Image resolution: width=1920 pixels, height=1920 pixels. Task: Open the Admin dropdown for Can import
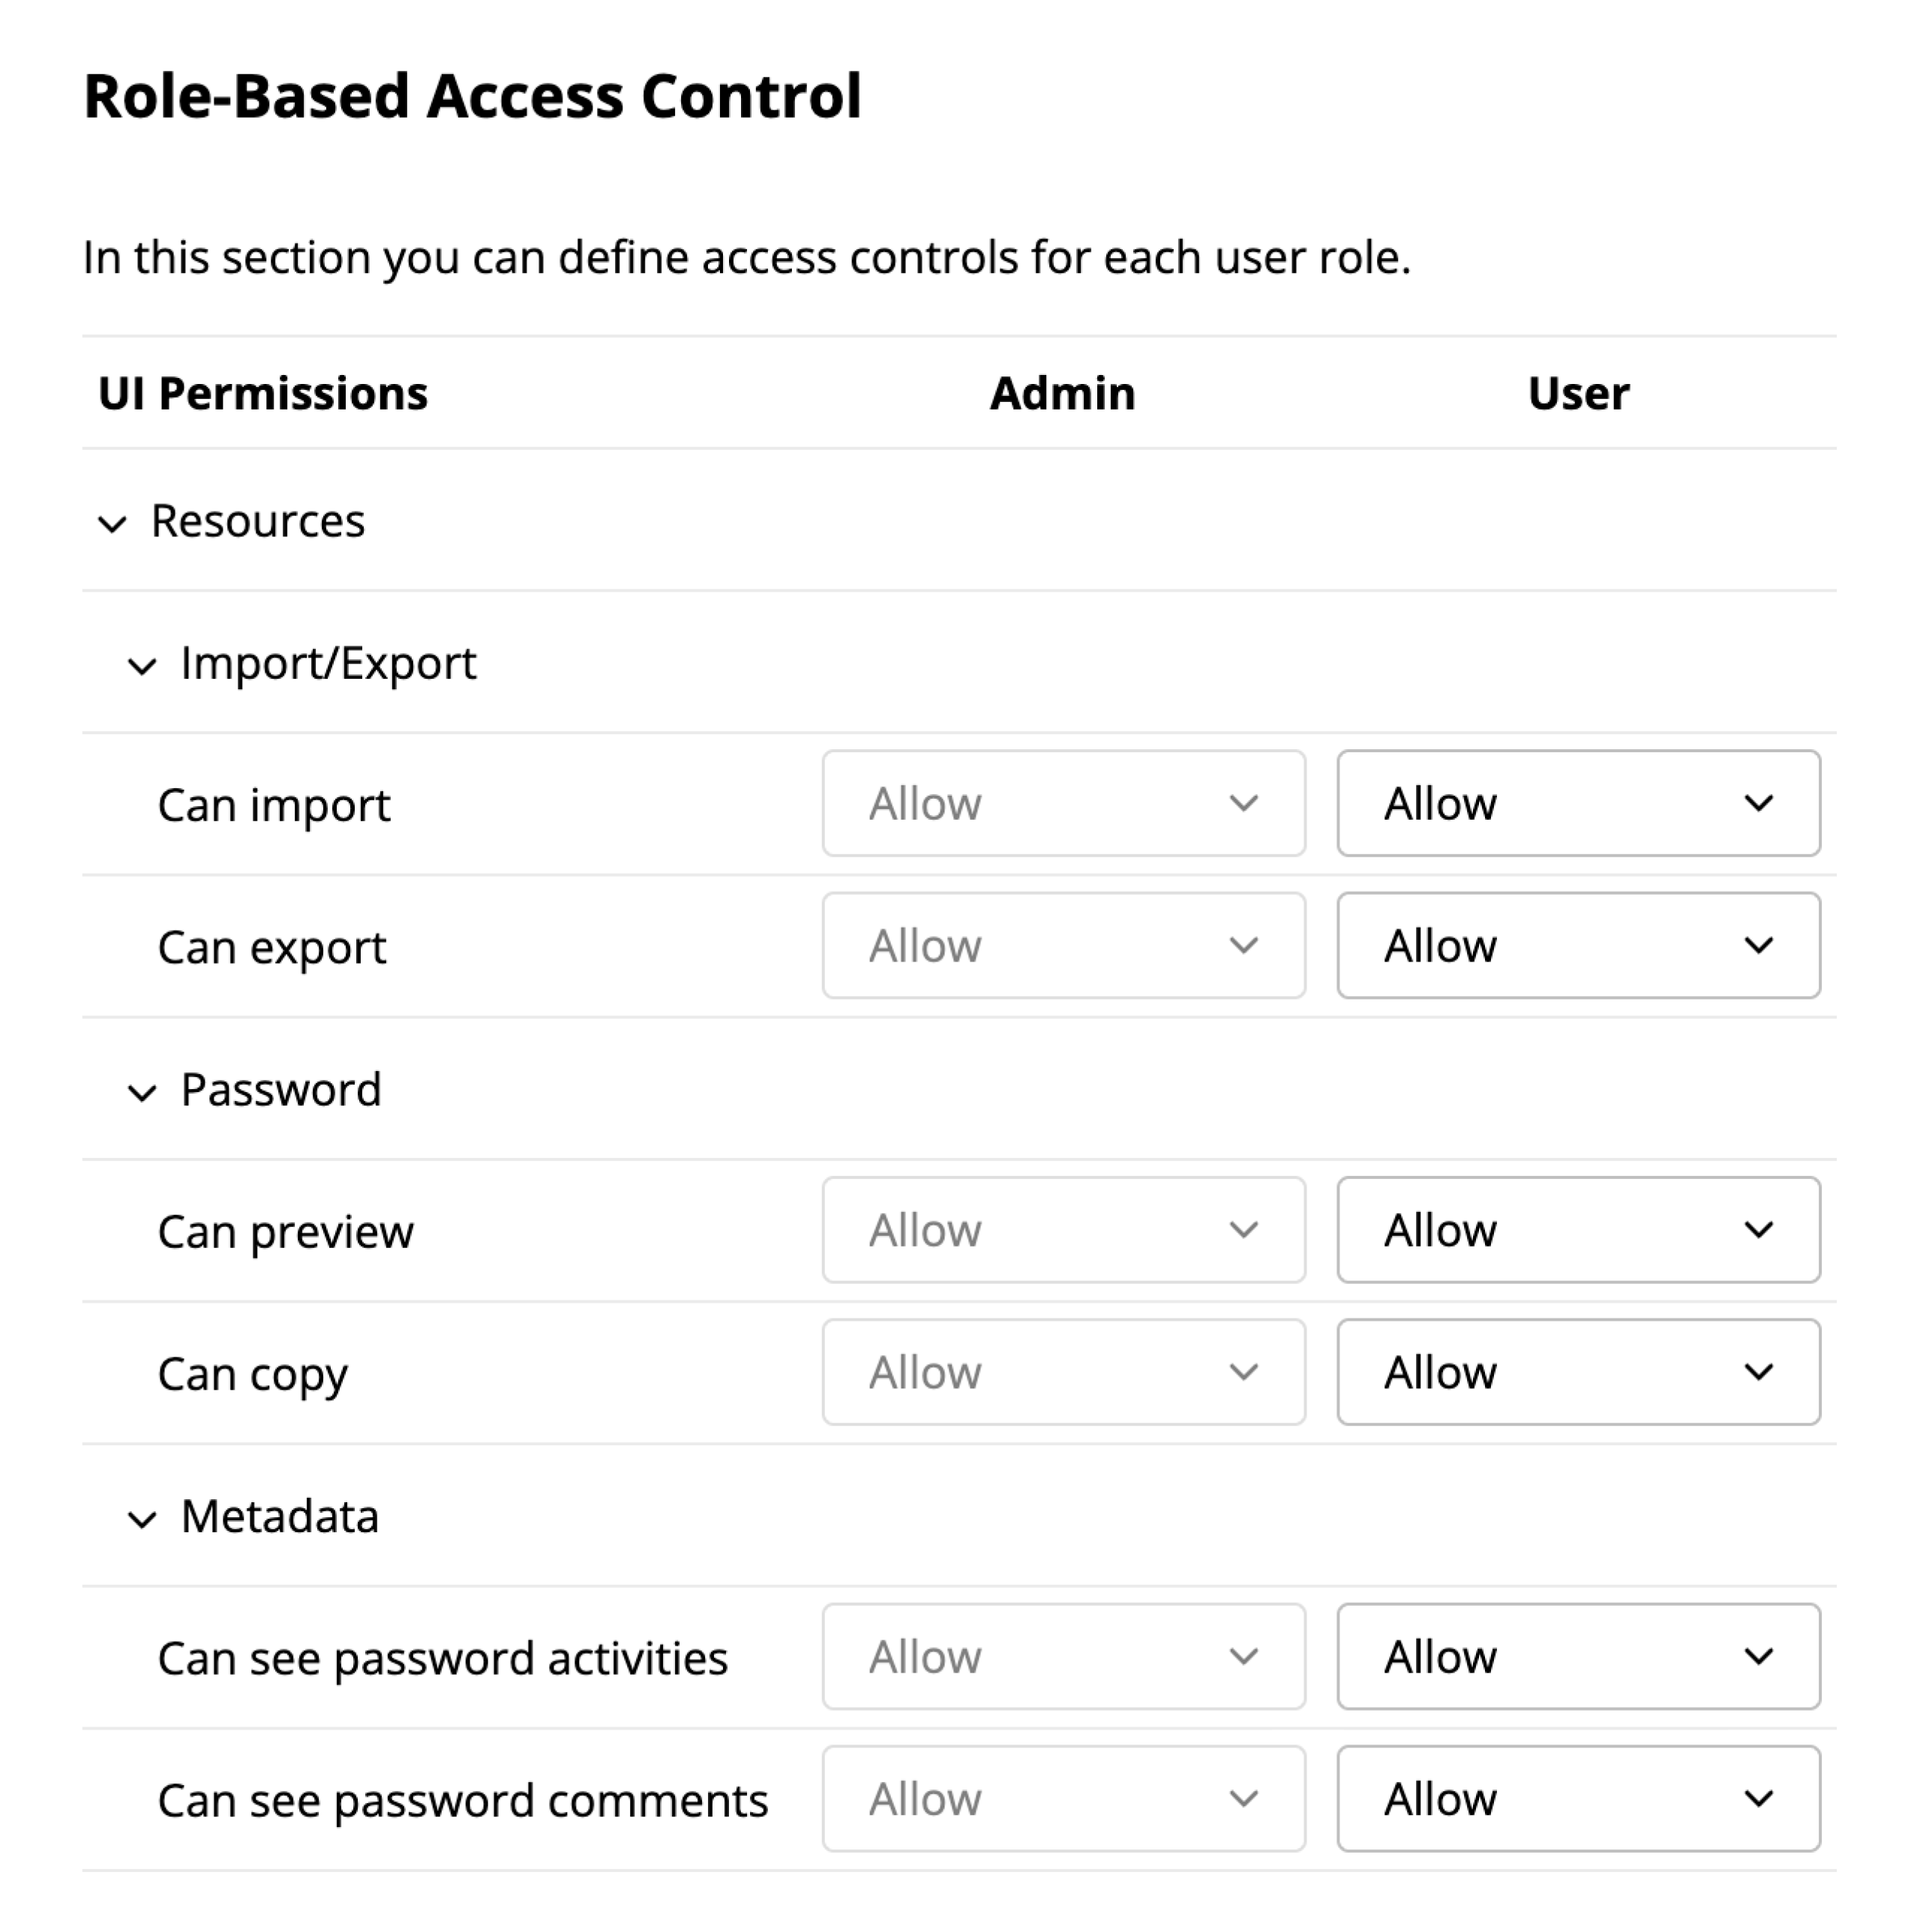pos(1063,803)
